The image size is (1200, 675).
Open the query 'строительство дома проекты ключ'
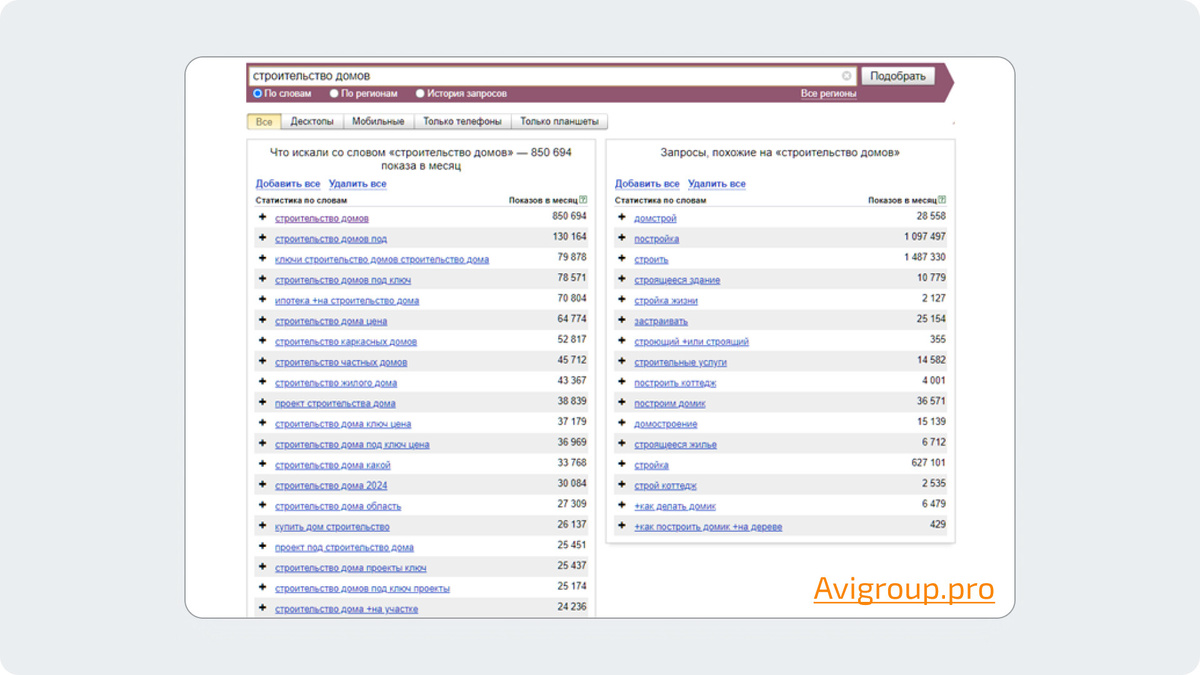click(351, 568)
